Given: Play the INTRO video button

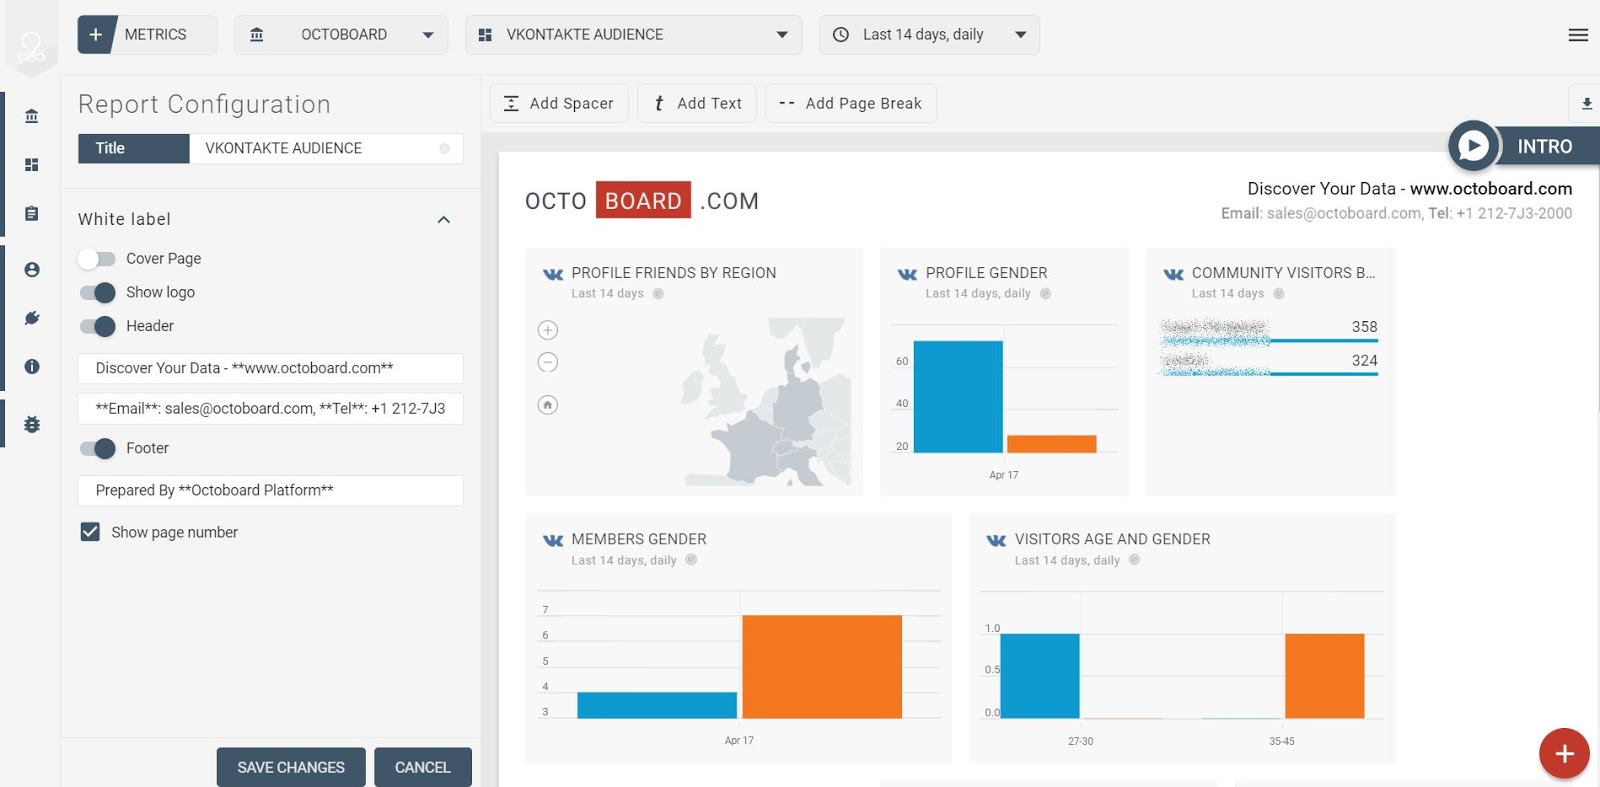Looking at the screenshot, I should click(x=1473, y=146).
